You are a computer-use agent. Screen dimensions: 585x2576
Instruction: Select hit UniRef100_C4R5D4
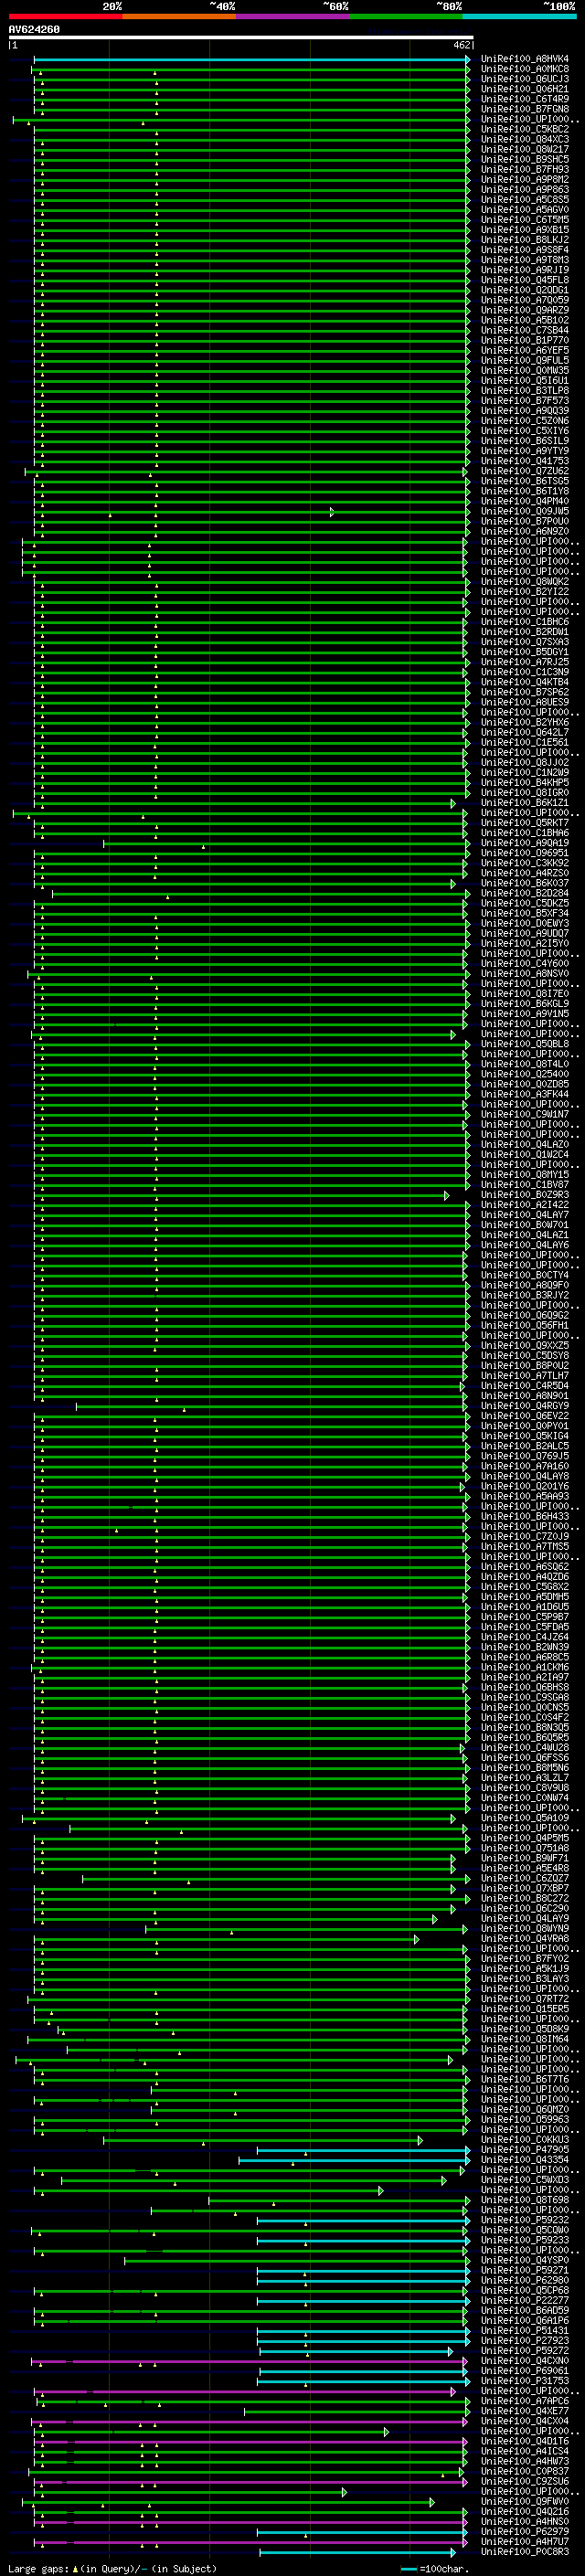pyautogui.click(x=525, y=1385)
